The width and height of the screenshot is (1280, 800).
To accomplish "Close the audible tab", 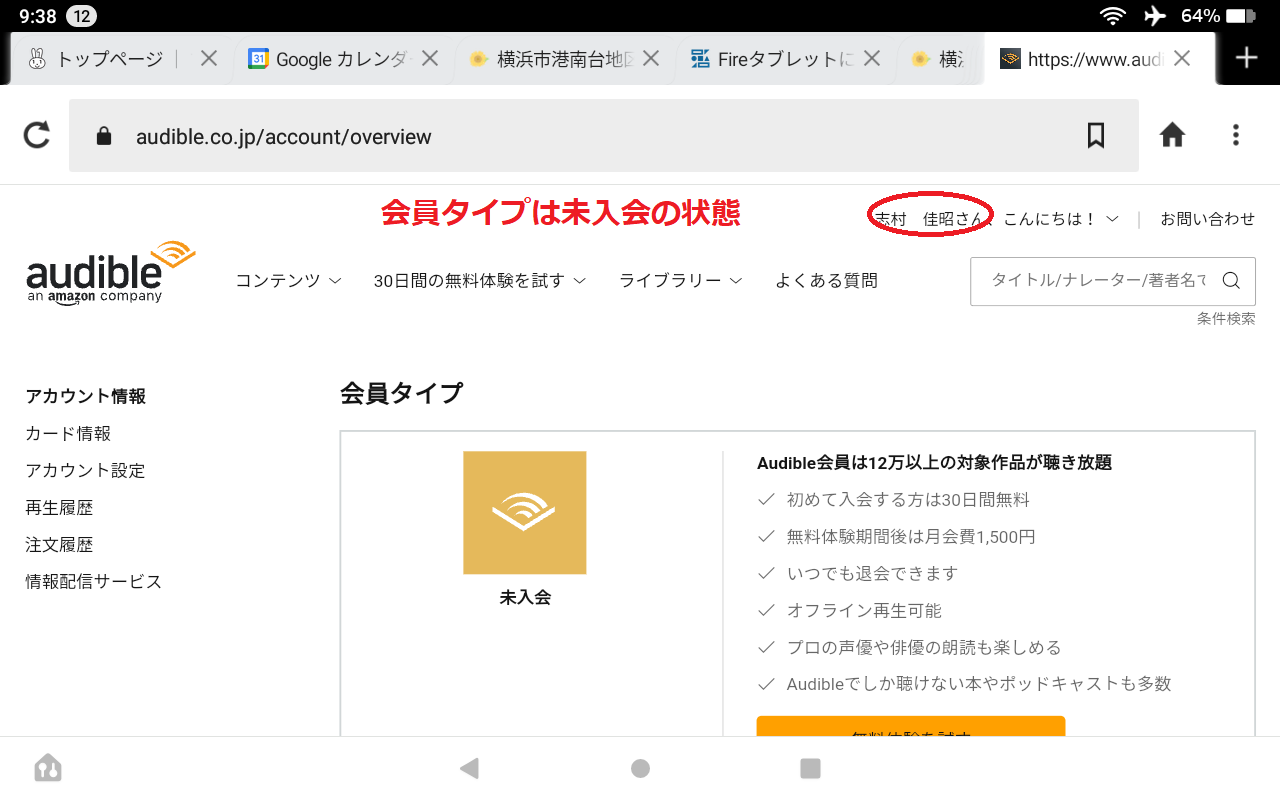I will click(1182, 59).
